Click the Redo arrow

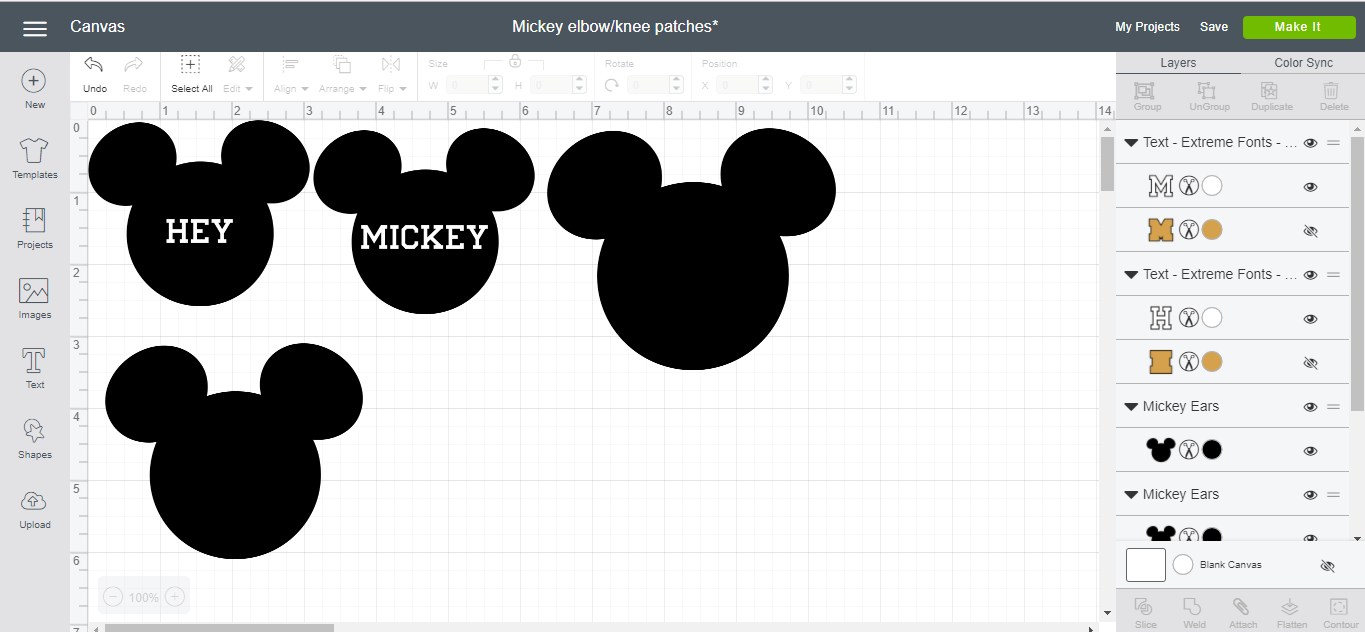pos(134,74)
